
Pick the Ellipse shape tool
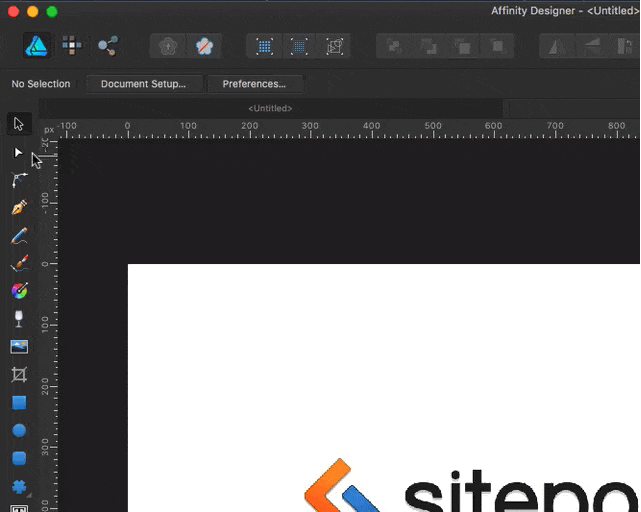(x=19, y=431)
